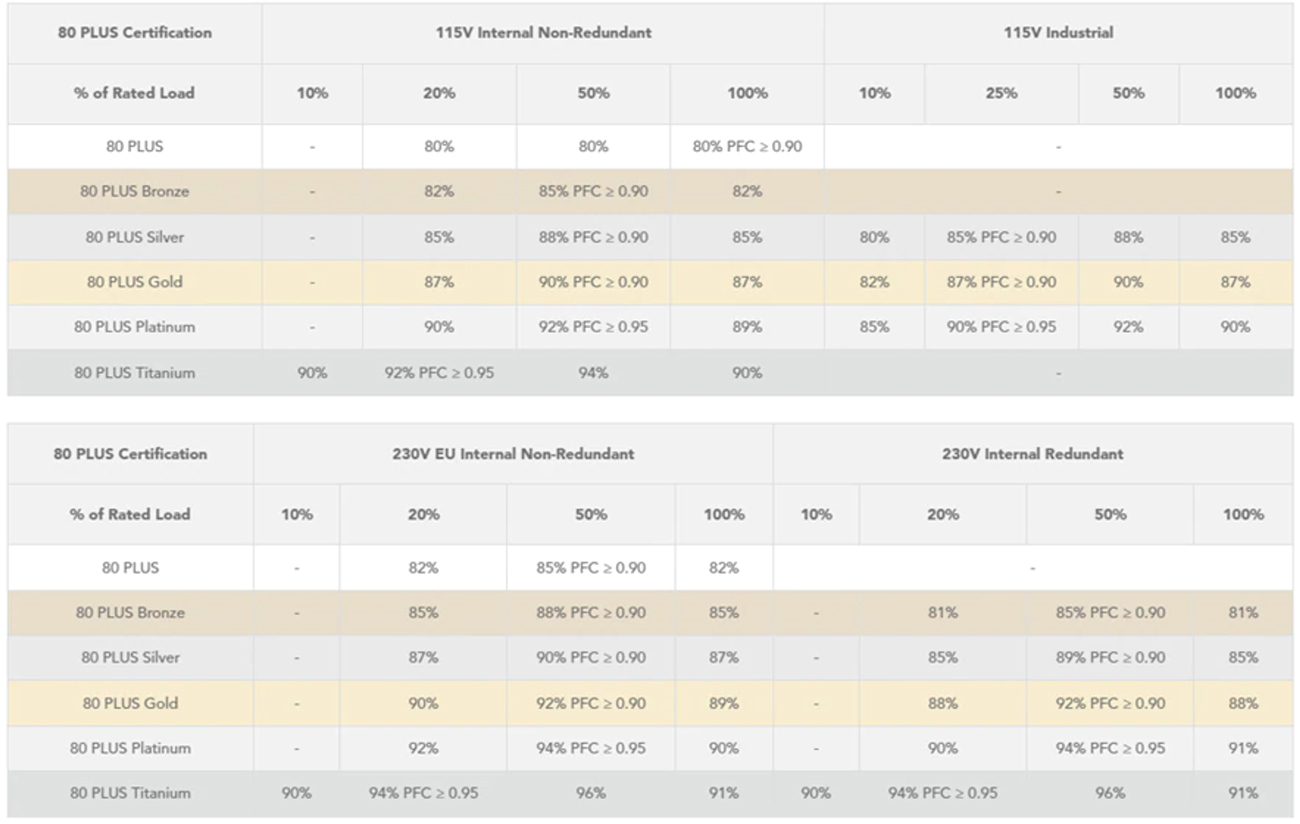Select 230V Redundant Platinum 100% load cell
The height and width of the screenshot is (824, 1300).
coord(1243,748)
